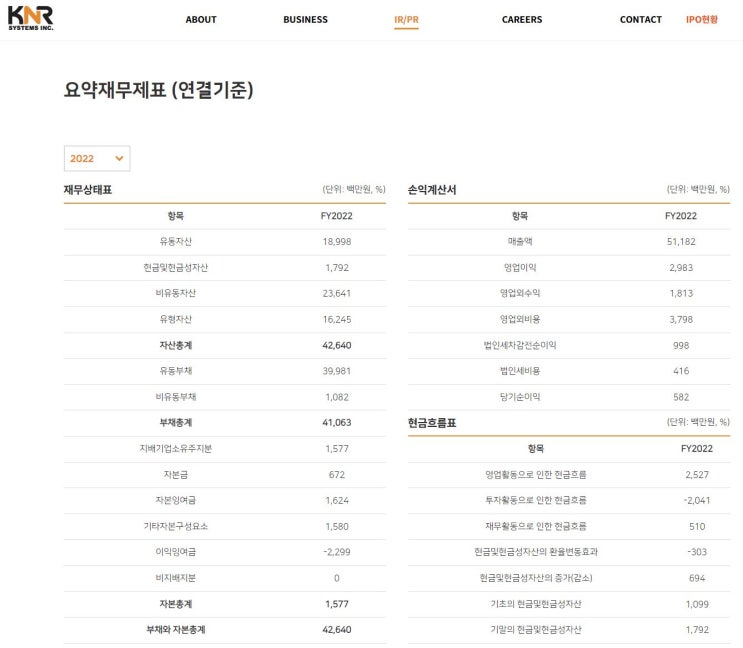Select the 부채총계 value 41,063
Screen dimensions: 743x648
coord(337,423)
